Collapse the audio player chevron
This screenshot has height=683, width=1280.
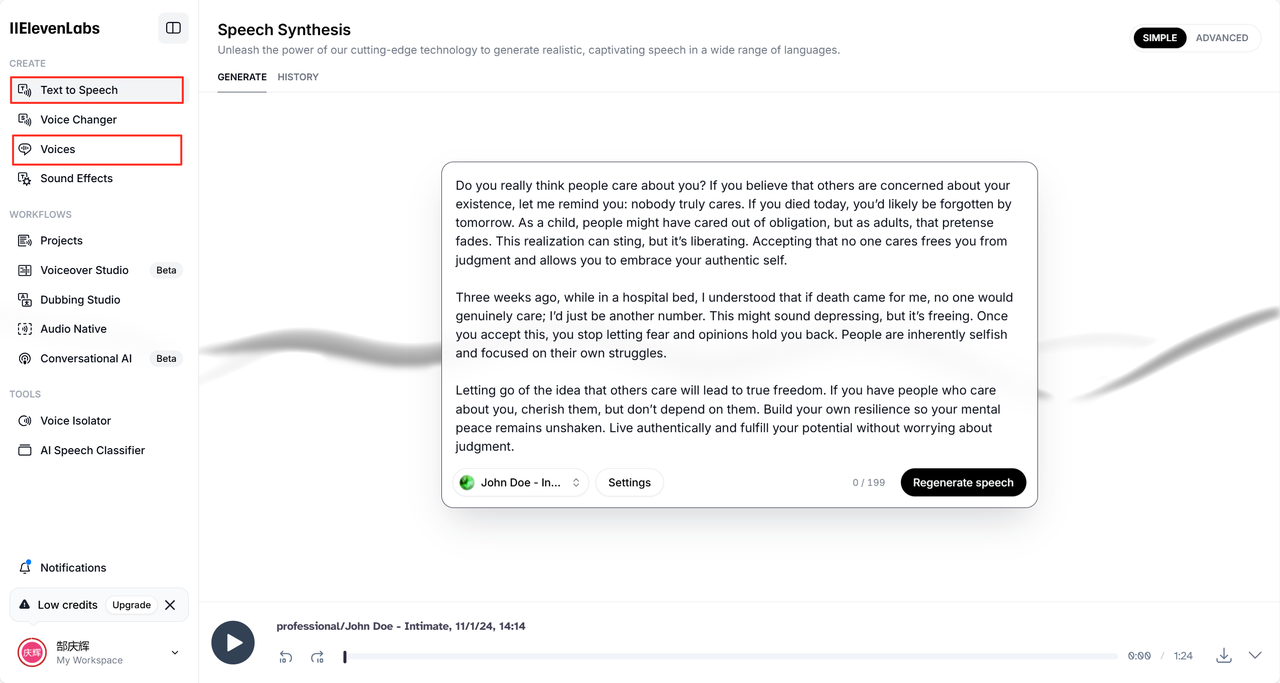(1255, 656)
